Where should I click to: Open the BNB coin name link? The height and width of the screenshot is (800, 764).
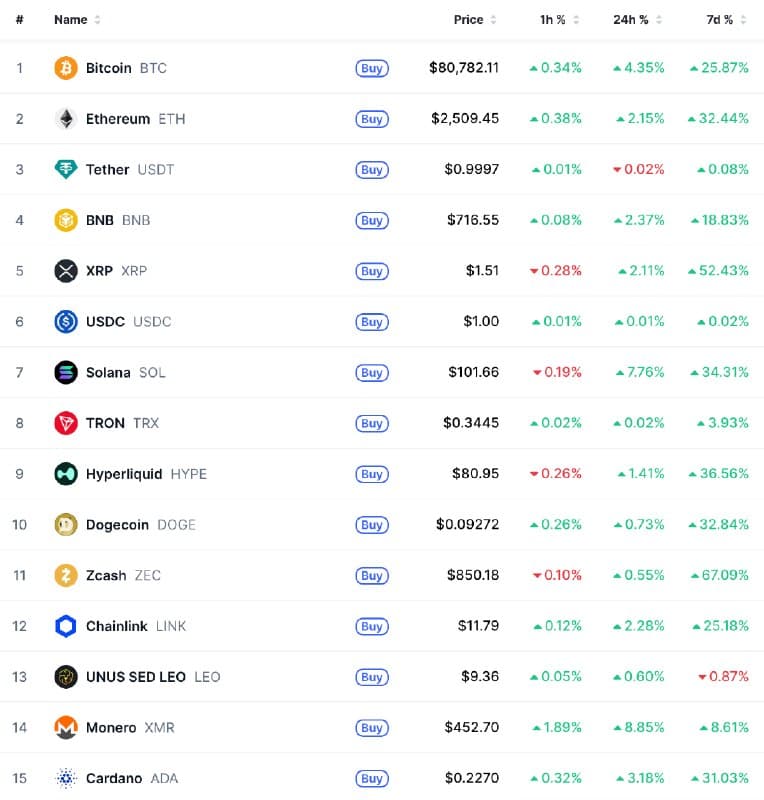pyautogui.click(x=100, y=220)
